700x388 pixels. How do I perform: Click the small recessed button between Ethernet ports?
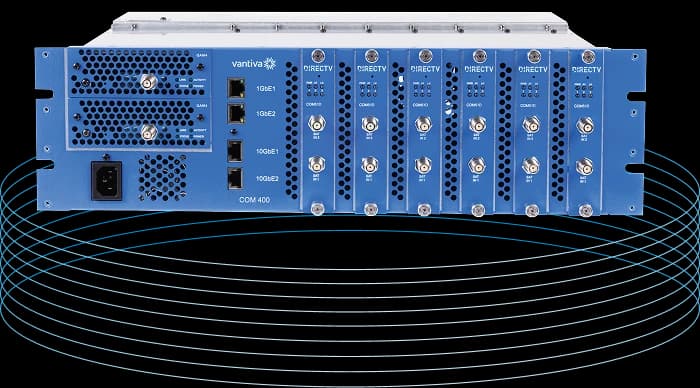(x=234, y=132)
